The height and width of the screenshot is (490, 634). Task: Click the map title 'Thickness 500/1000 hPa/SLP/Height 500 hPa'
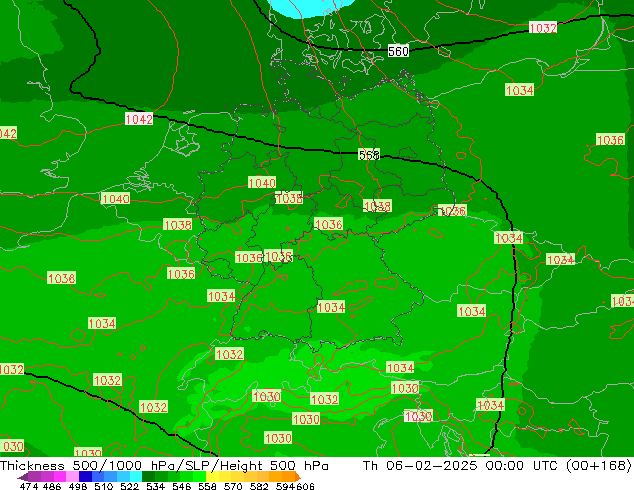pos(164,465)
